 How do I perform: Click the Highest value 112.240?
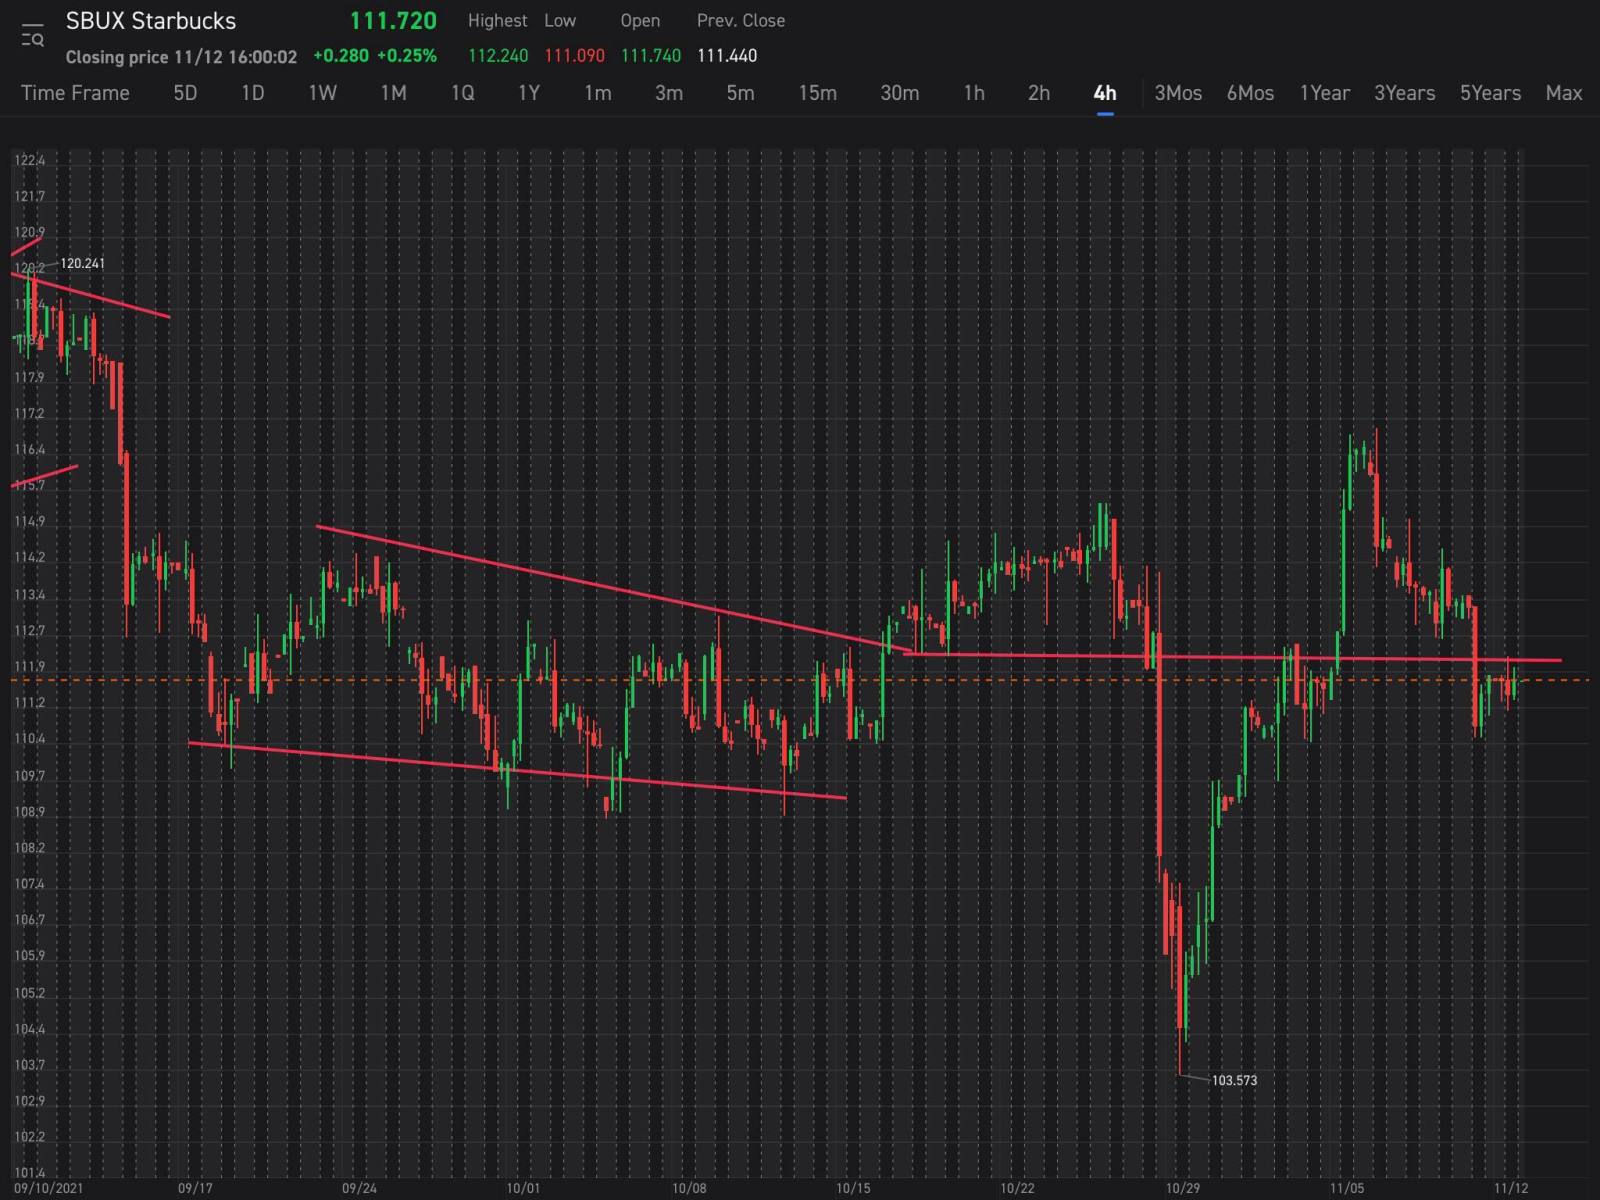pos(498,56)
